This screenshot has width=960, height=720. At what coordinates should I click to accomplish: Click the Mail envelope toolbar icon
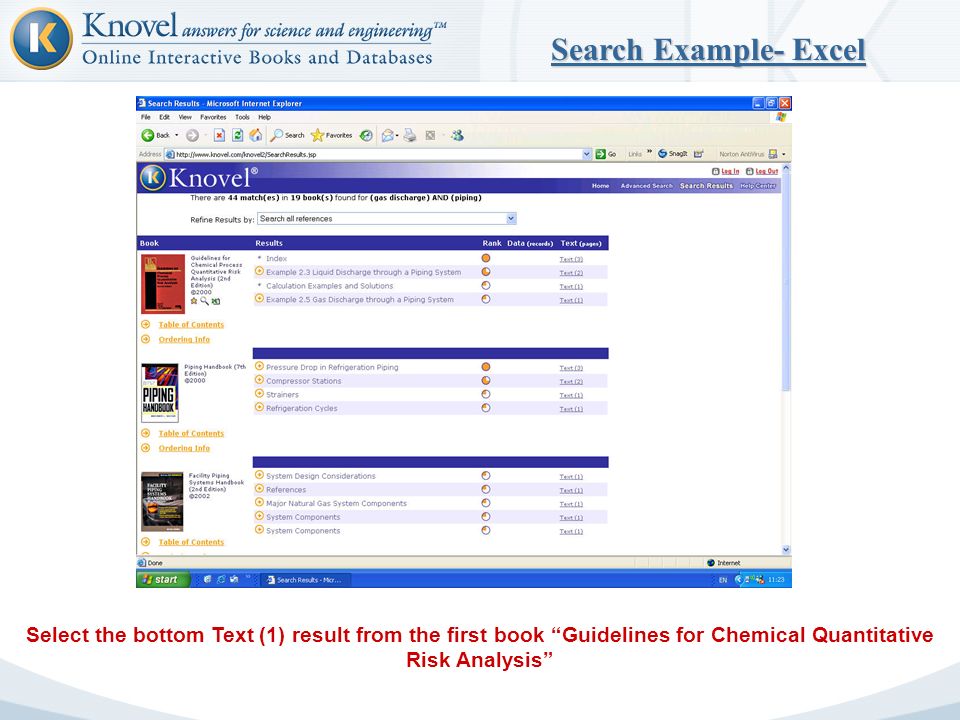[387, 135]
